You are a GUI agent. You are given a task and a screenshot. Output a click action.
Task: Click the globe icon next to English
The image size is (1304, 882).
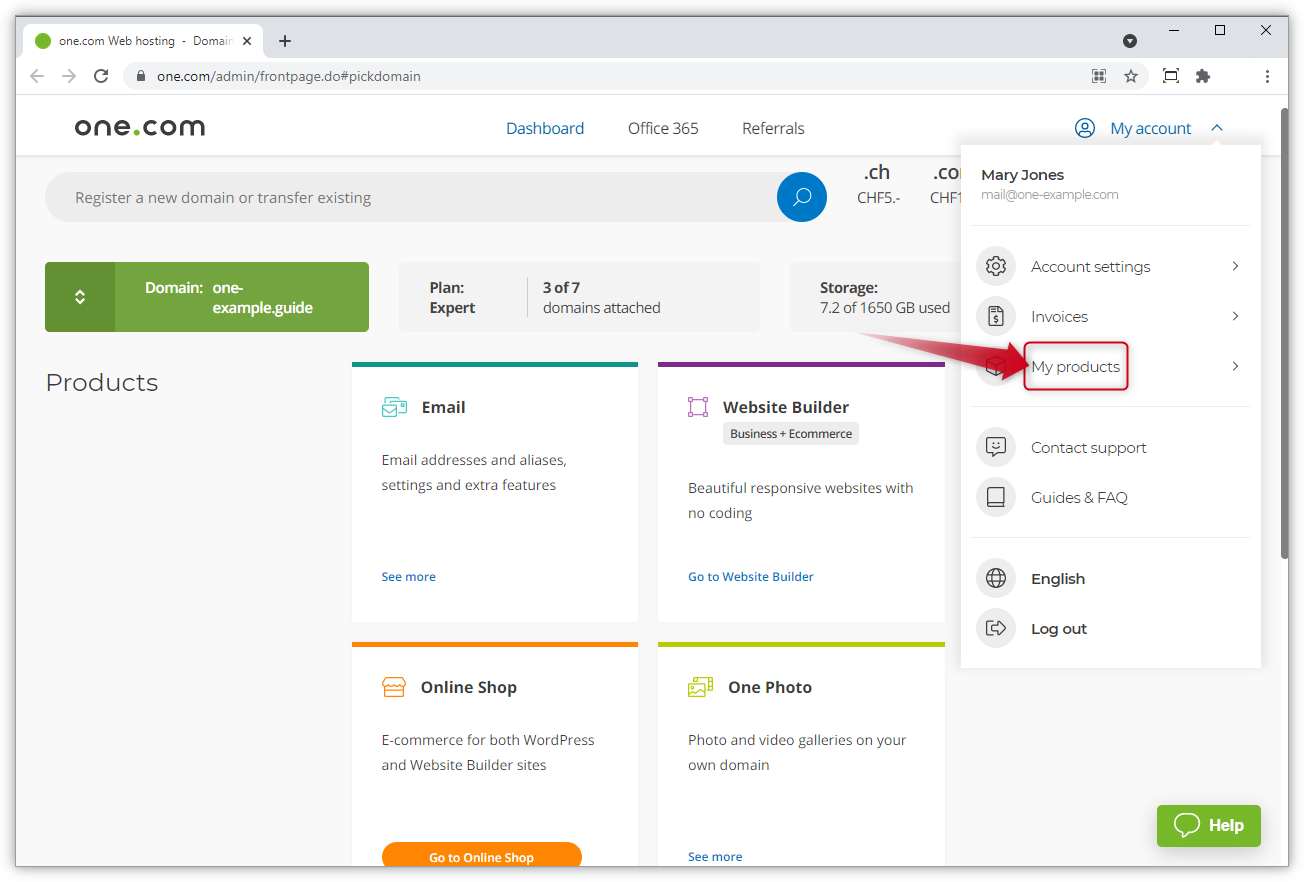coord(995,578)
